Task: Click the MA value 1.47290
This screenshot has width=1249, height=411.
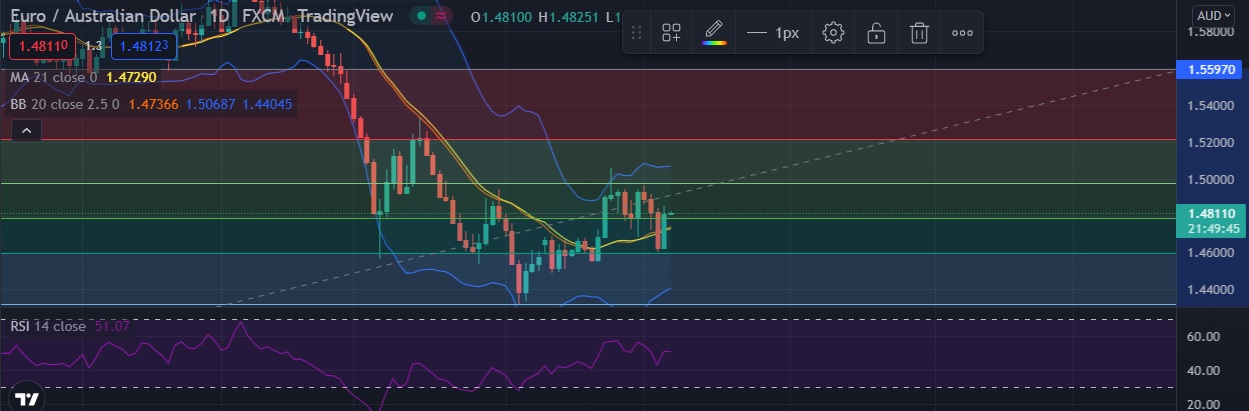Action: [133, 77]
